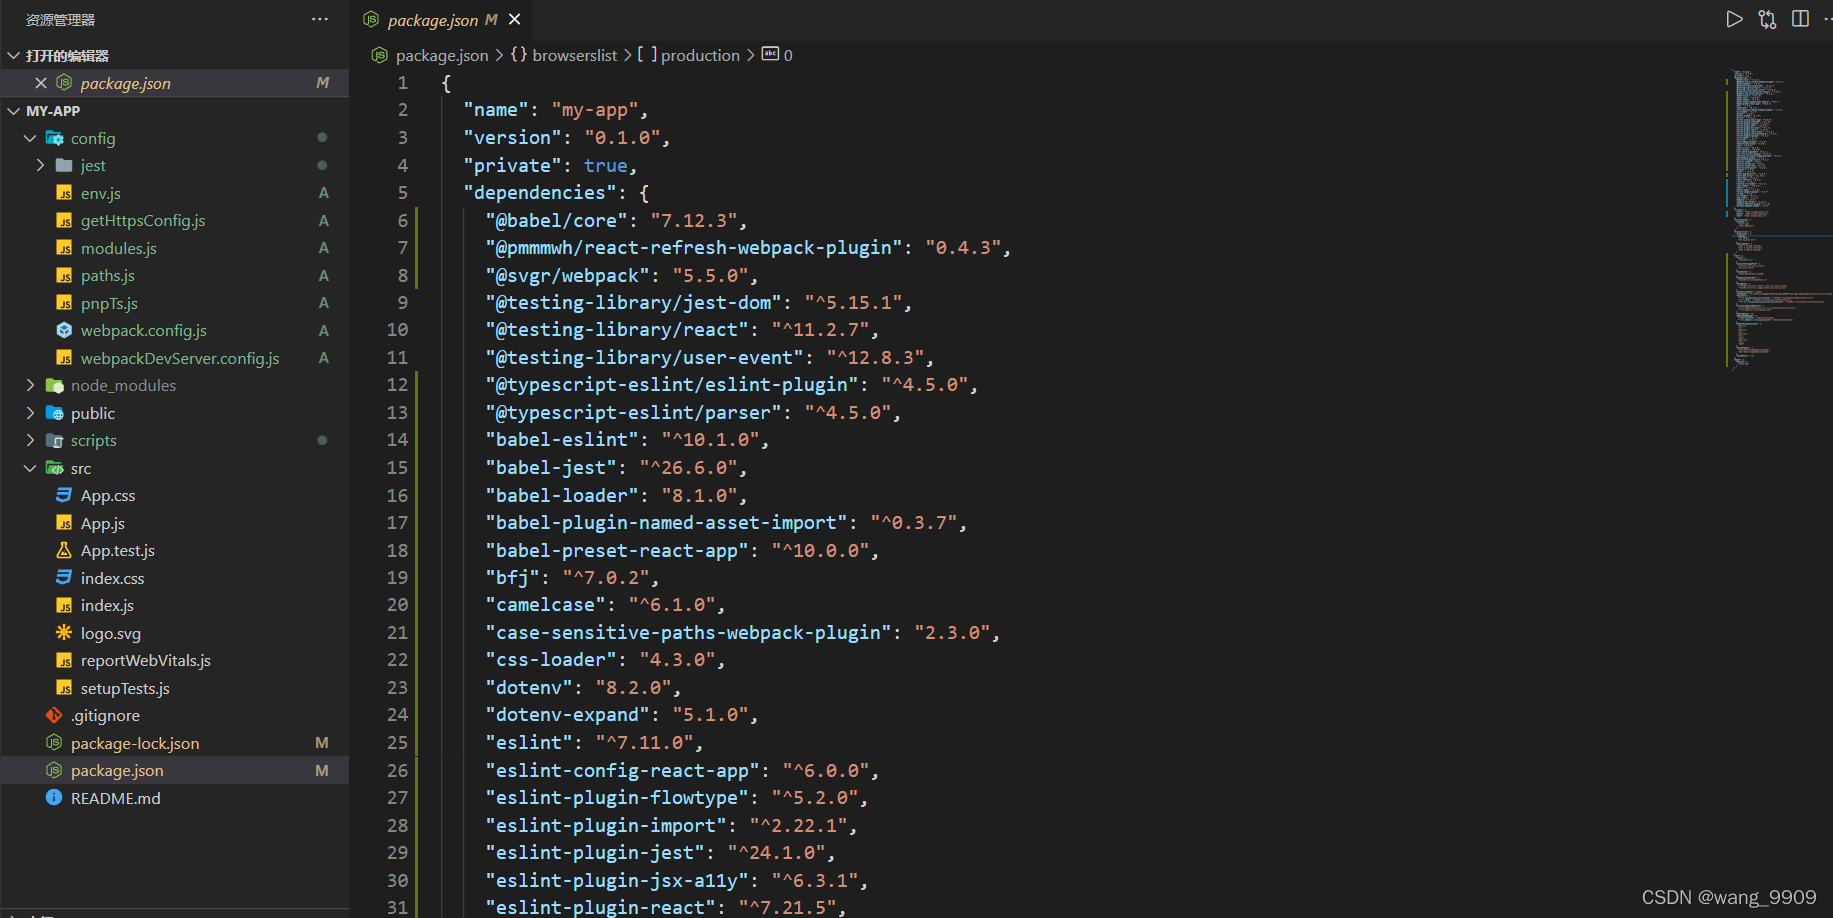Click logo.svg asterisk icon

pos(64,633)
